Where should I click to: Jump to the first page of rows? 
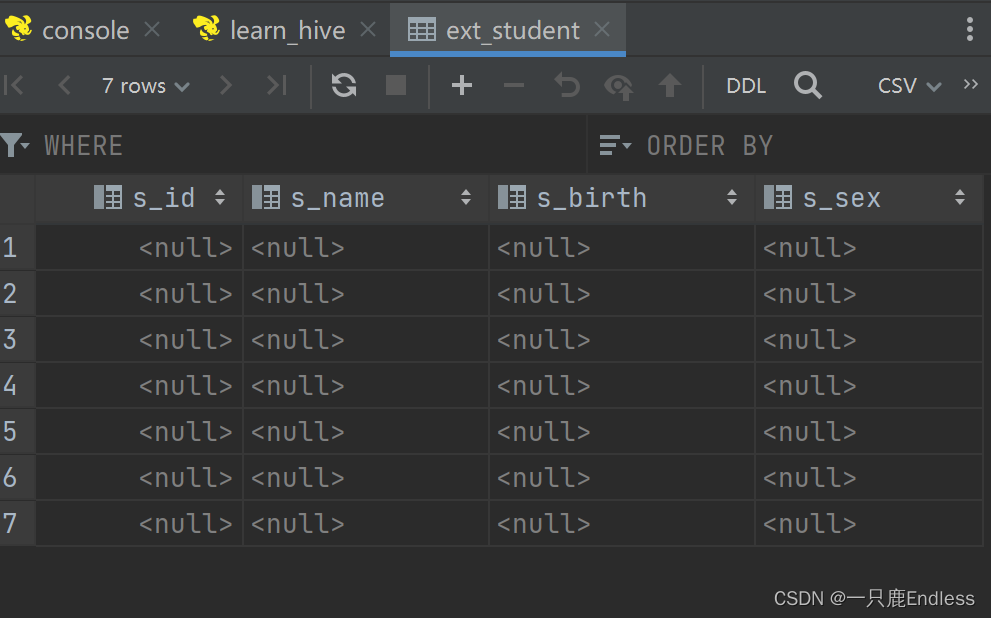(14, 85)
